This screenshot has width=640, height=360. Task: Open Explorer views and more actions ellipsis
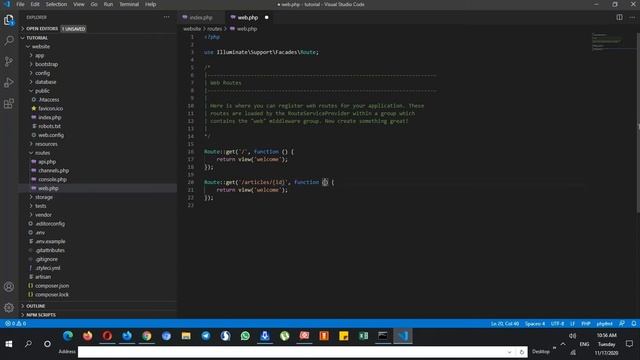pyautogui.click(x=167, y=17)
